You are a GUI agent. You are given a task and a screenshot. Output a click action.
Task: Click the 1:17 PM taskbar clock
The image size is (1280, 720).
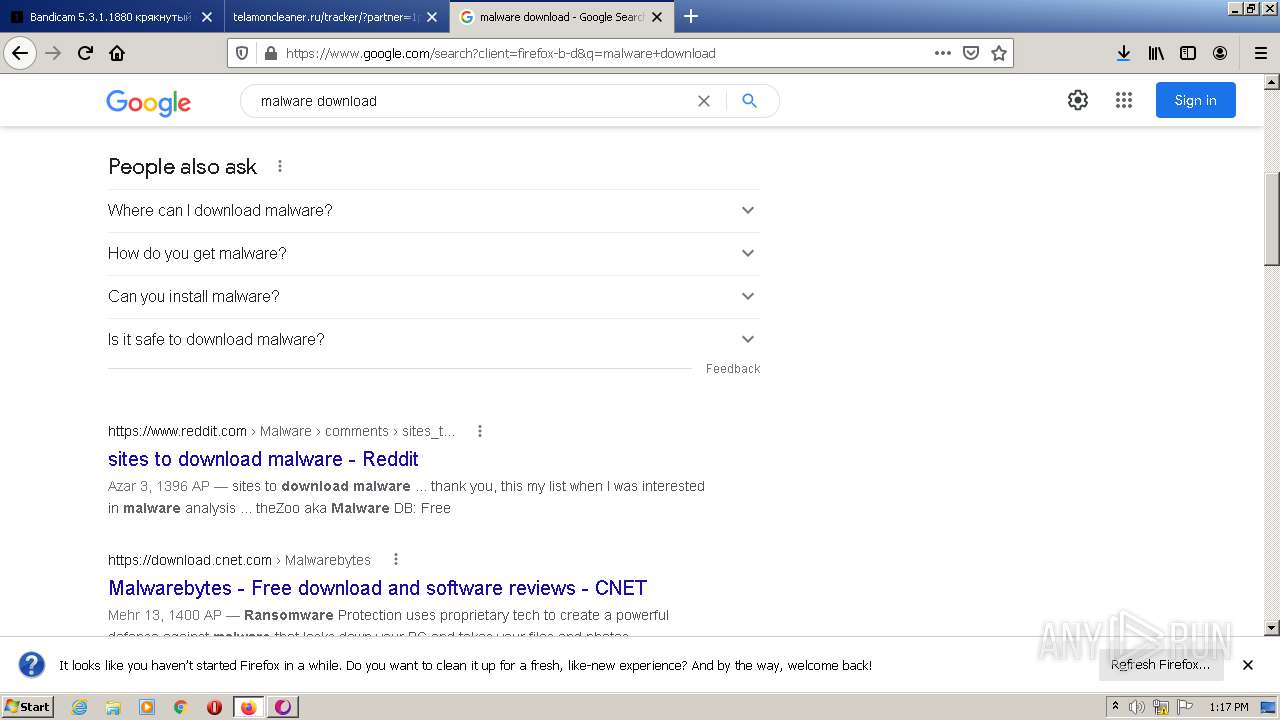click(1229, 707)
